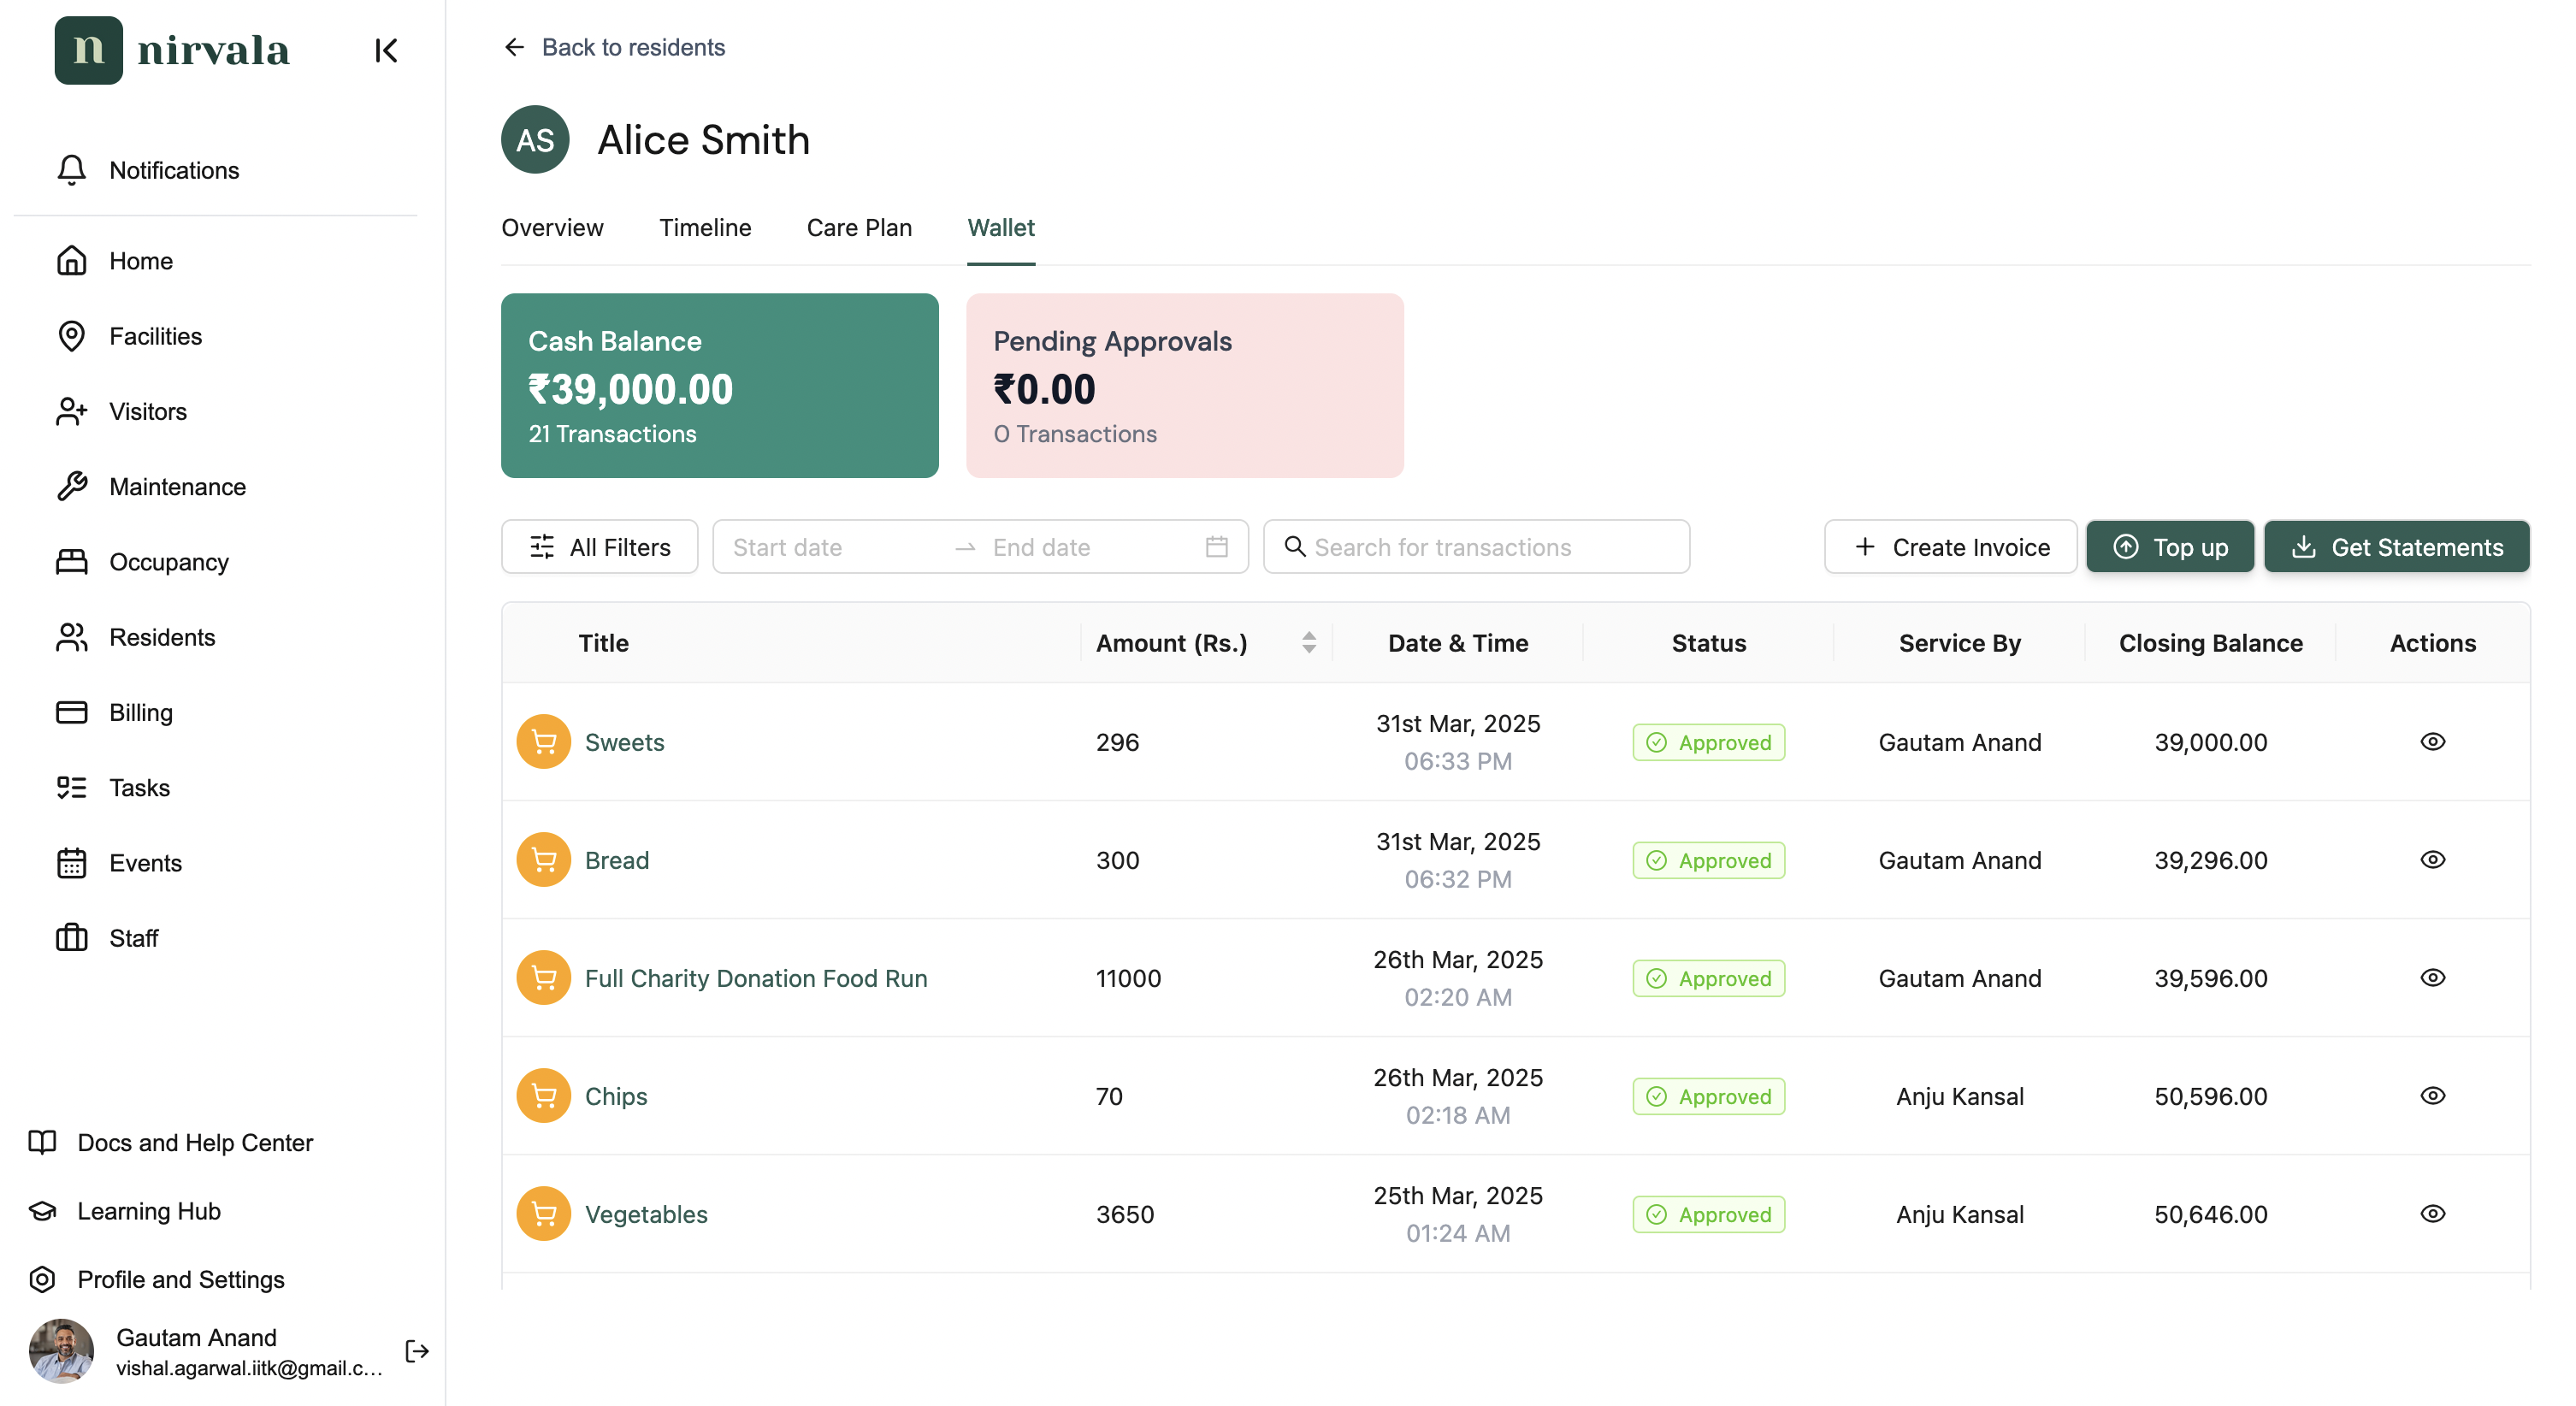Image resolution: width=2576 pixels, height=1406 pixels.
Task: Switch to the Care Plan tab
Action: [x=858, y=228]
